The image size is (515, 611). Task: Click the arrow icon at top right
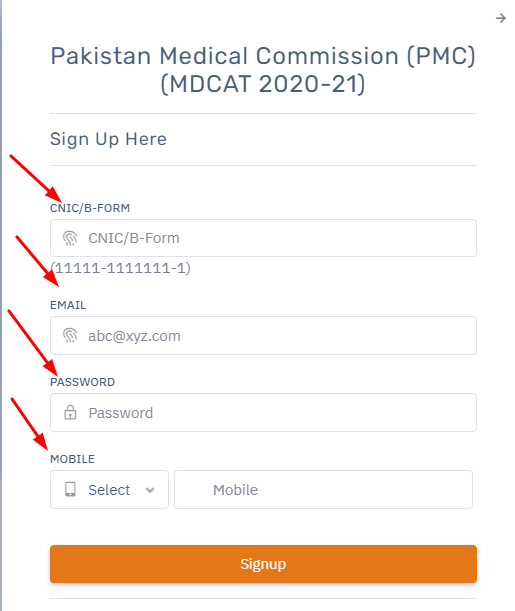coord(501,18)
